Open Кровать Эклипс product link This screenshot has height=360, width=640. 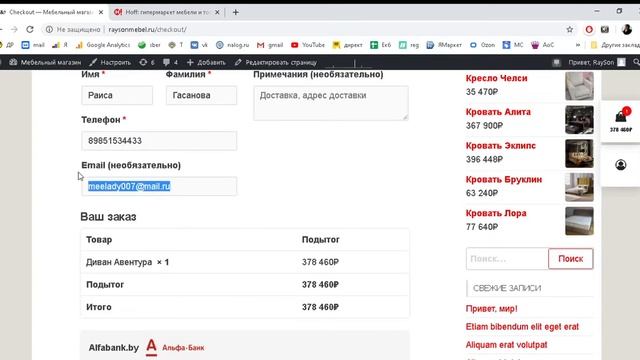(501, 146)
